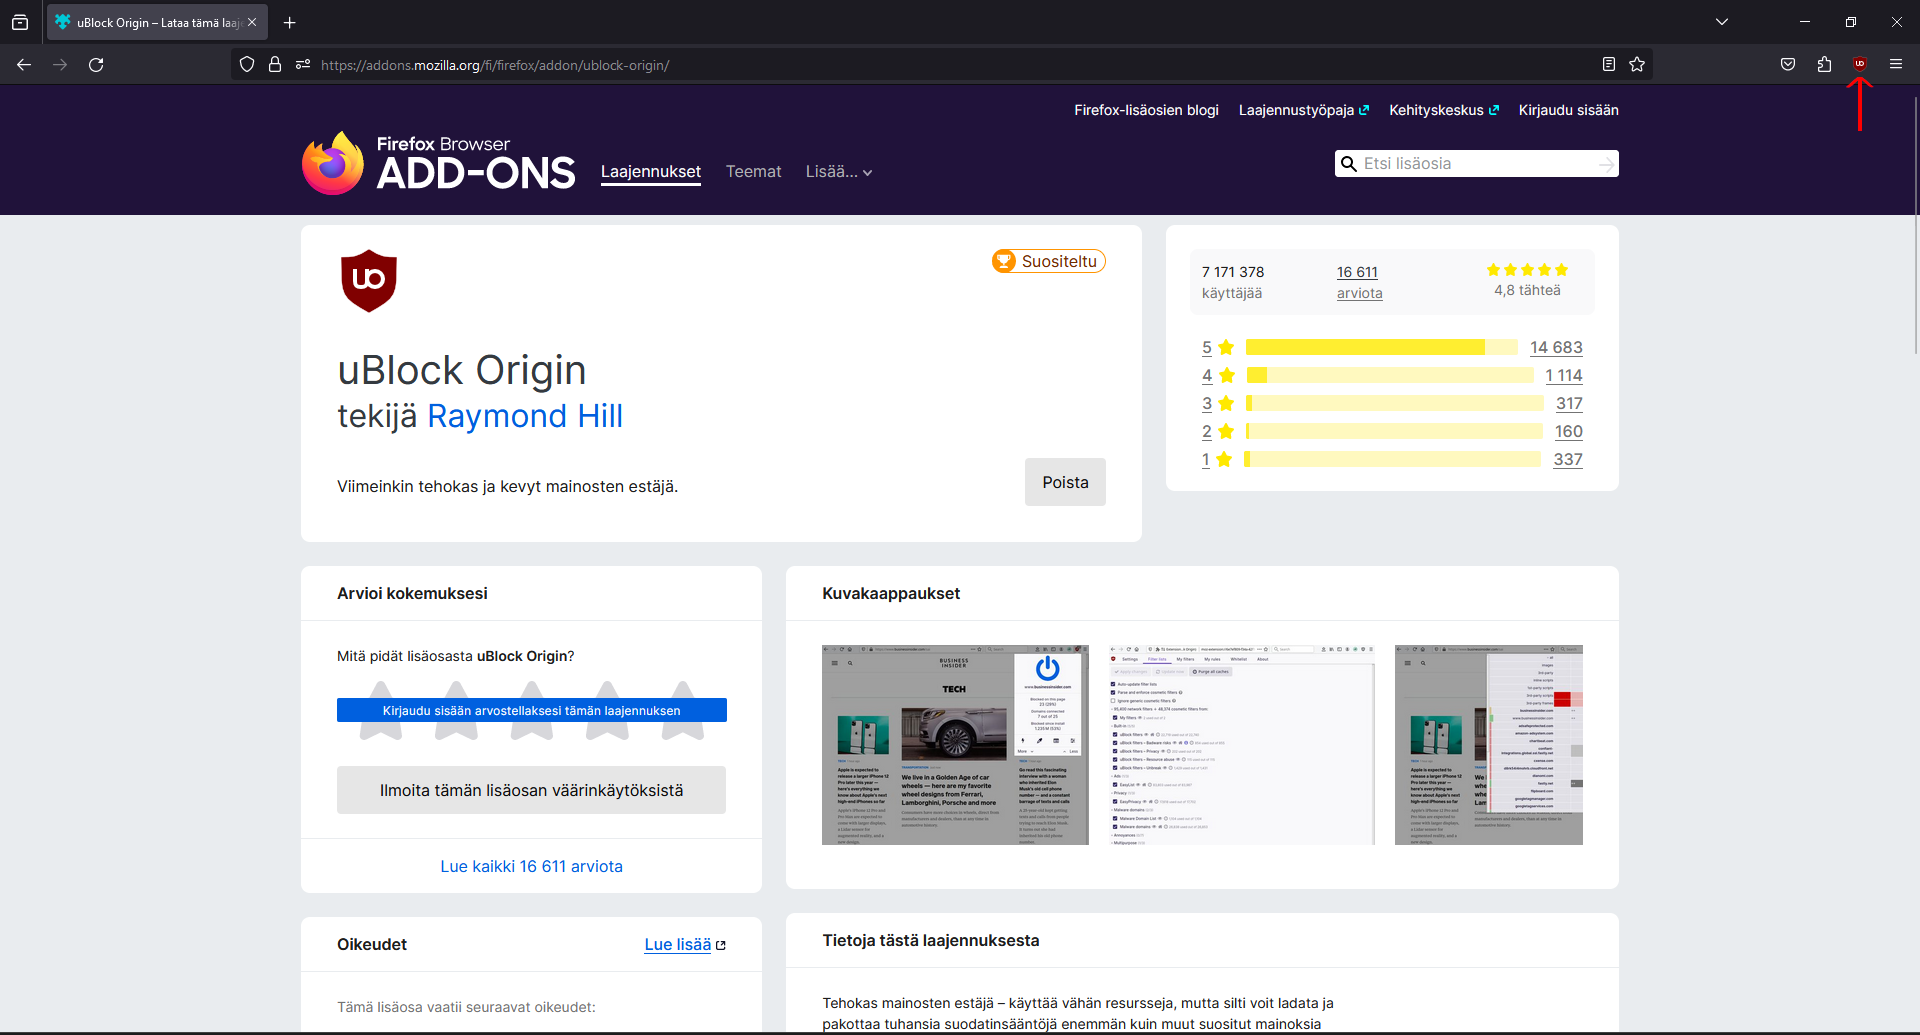Show site security info via padlock
Viewport: 1920px width, 1035px height.
click(x=275, y=65)
